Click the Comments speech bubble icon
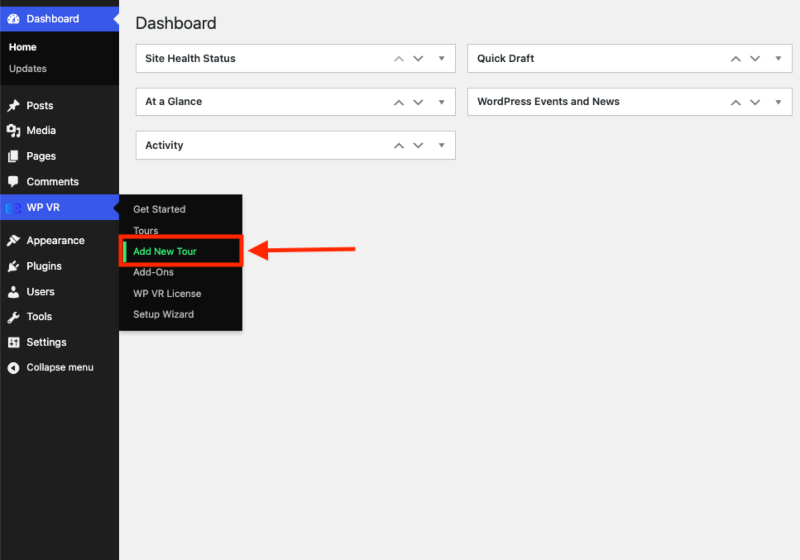This screenshot has width=800, height=560. point(13,182)
